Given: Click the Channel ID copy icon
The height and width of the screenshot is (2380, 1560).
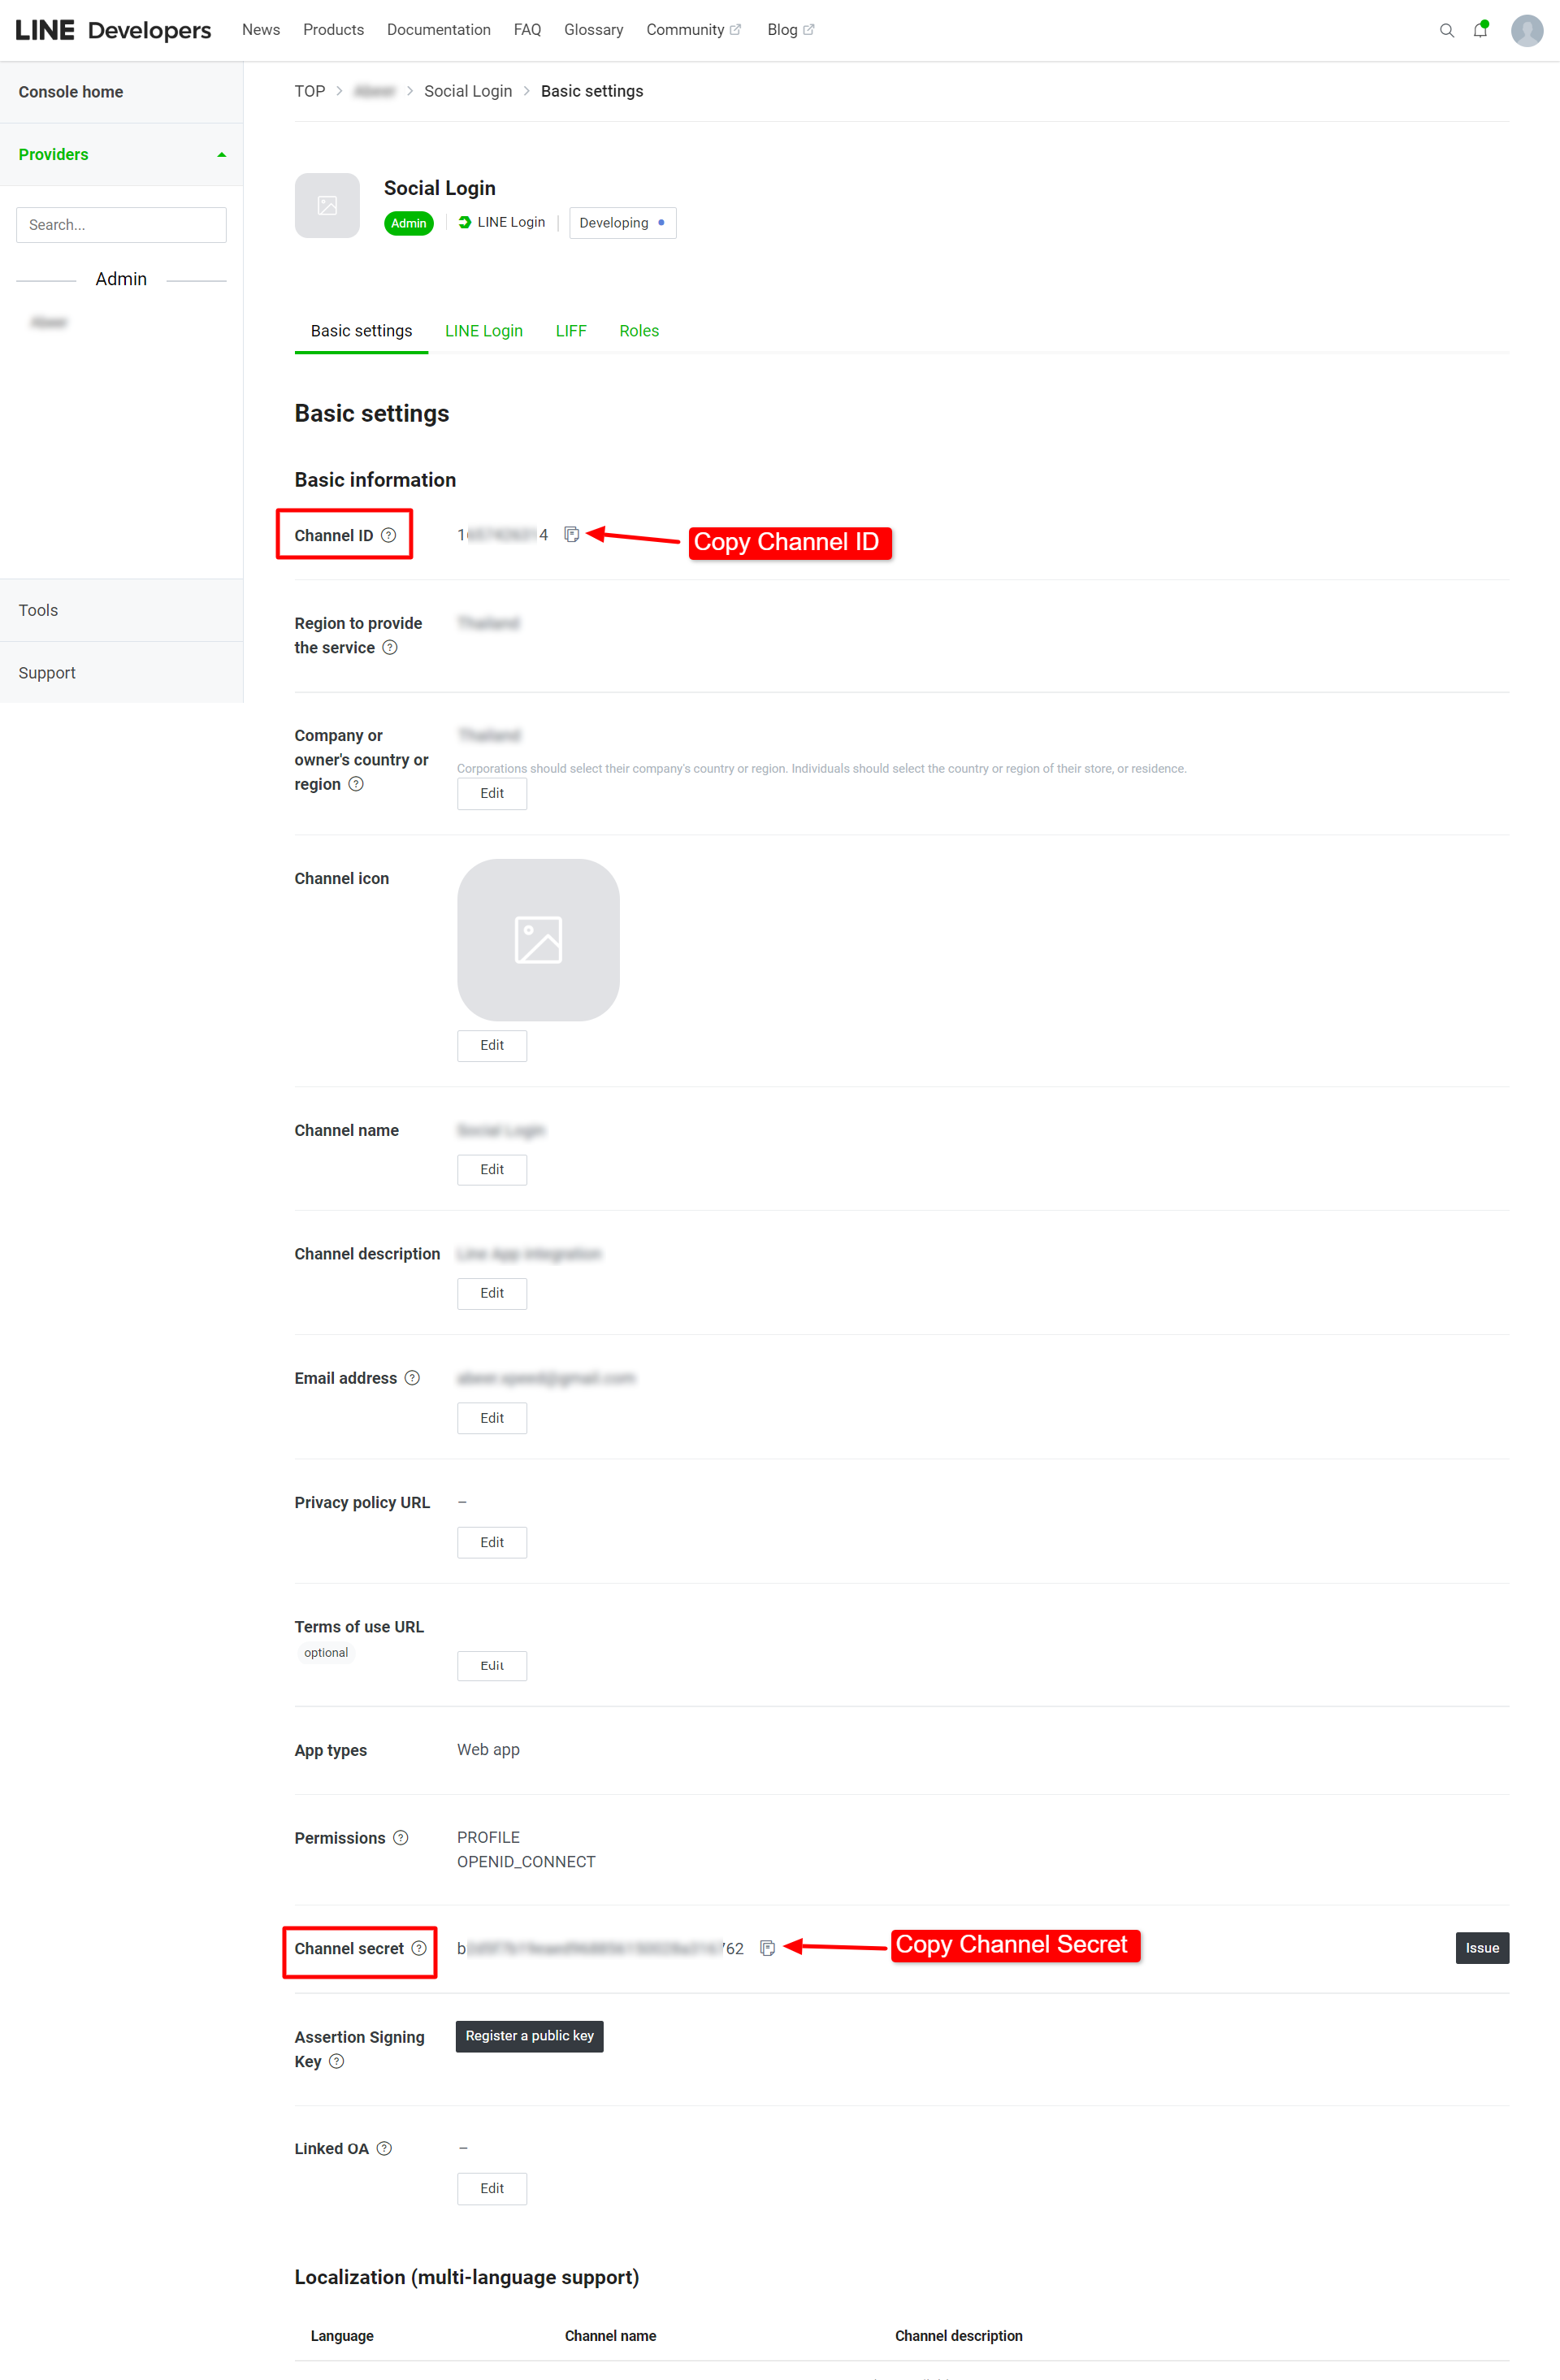Looking at the screenshot, I should point(571,535).
